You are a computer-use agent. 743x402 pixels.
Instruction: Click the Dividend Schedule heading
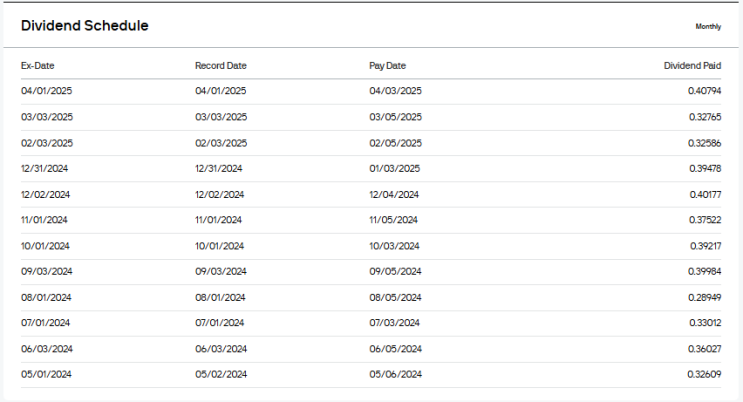84,26
